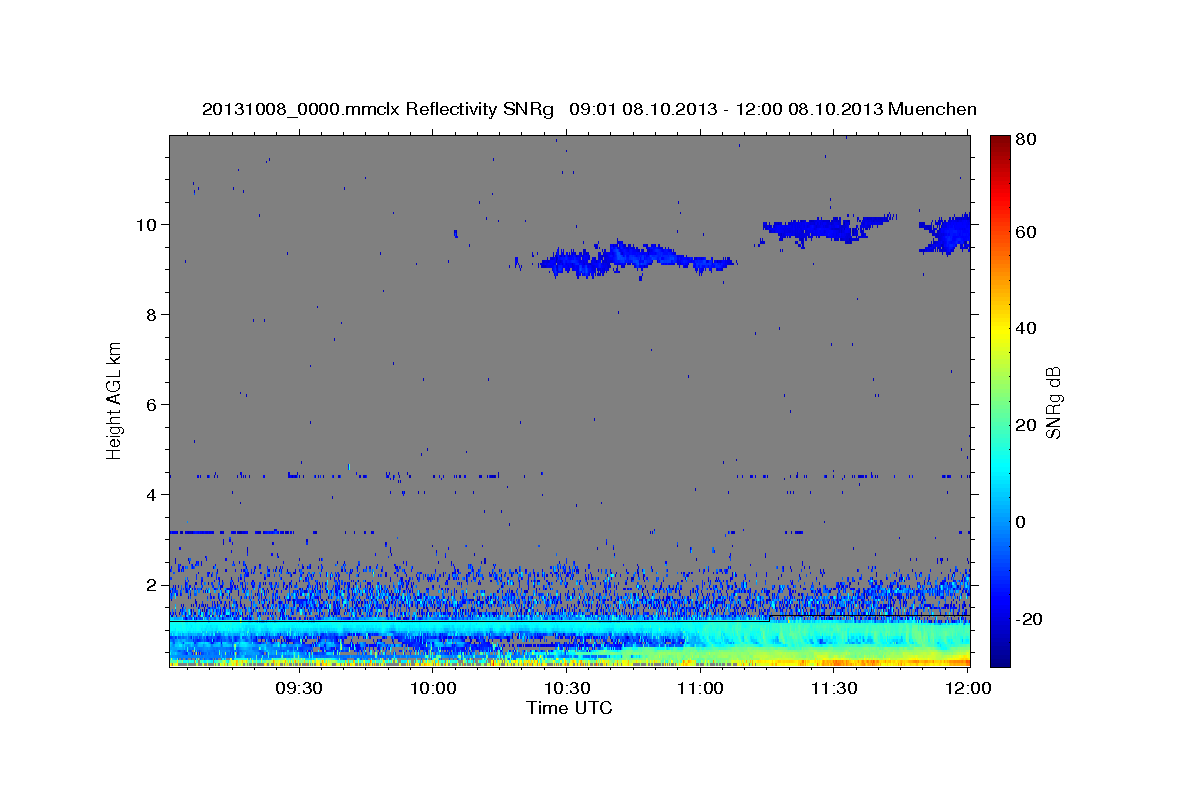Click the height tick label 8

pos(152,315)
